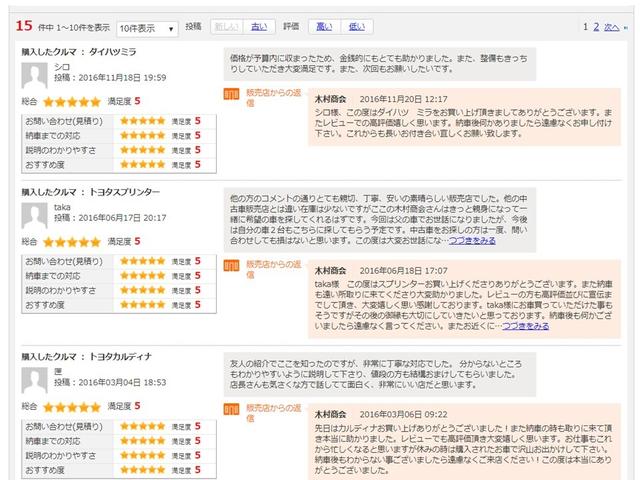The height and width of the screenshot is (480, 640).
Task: Click the reviewer name taka
Action: [62, 207]
